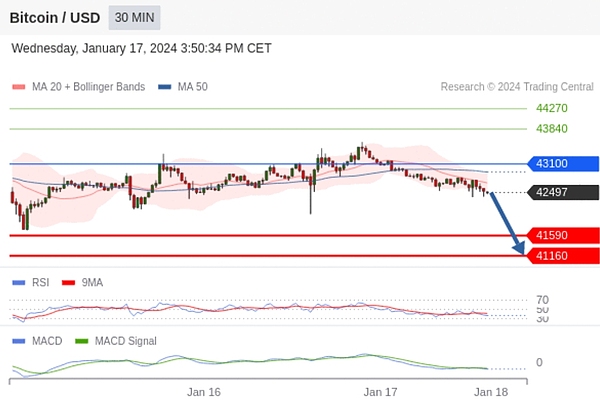This screenshot has height=406, width=600.
Task: Click the Jan 17 date axis label
Action: [x=380, y=393]
